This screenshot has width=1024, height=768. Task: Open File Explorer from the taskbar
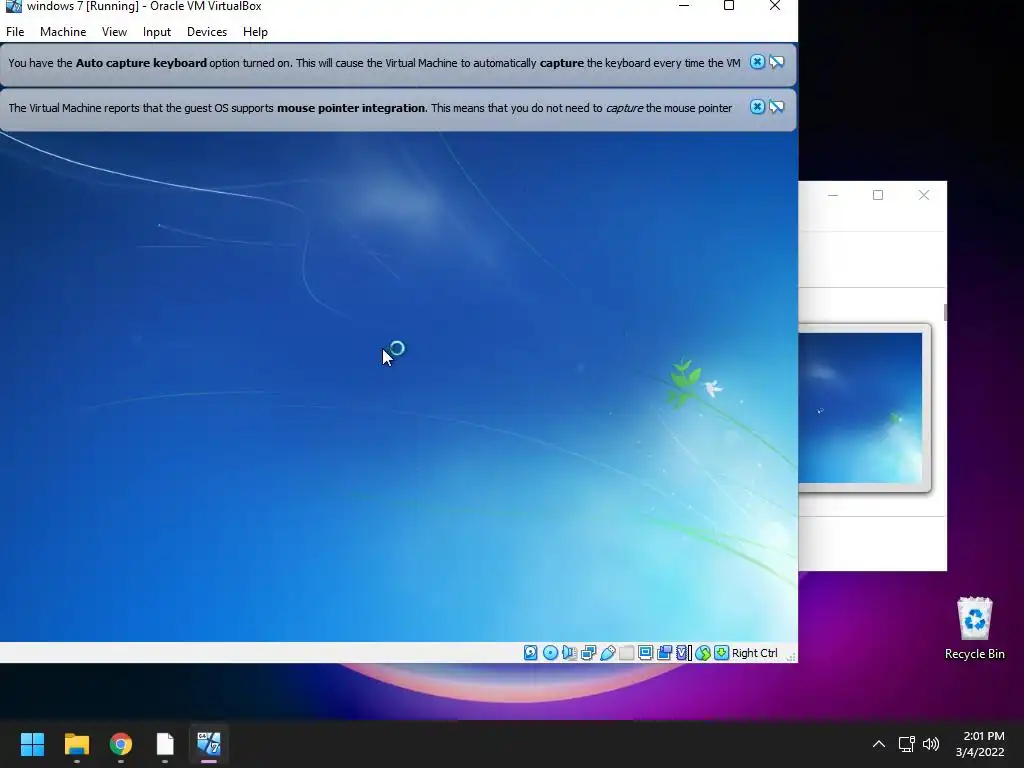76,744
